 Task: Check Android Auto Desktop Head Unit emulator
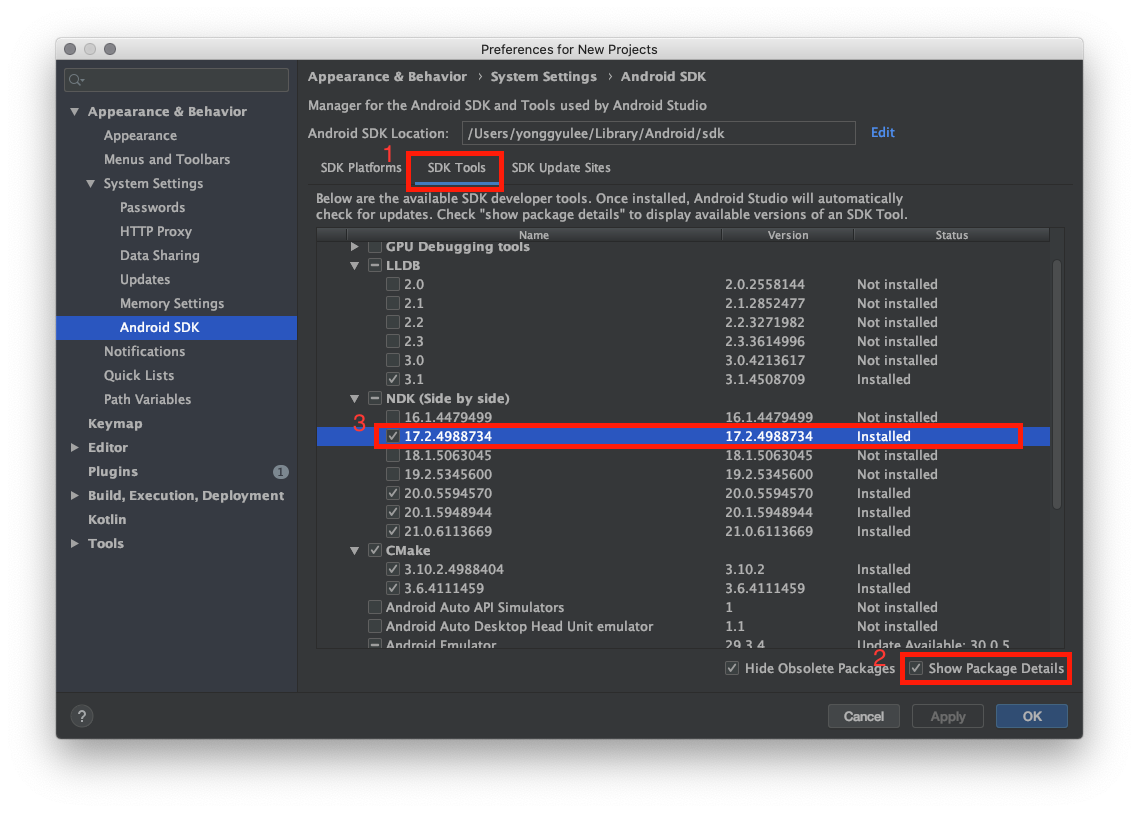pyautogui.click(x=375, y=626)
